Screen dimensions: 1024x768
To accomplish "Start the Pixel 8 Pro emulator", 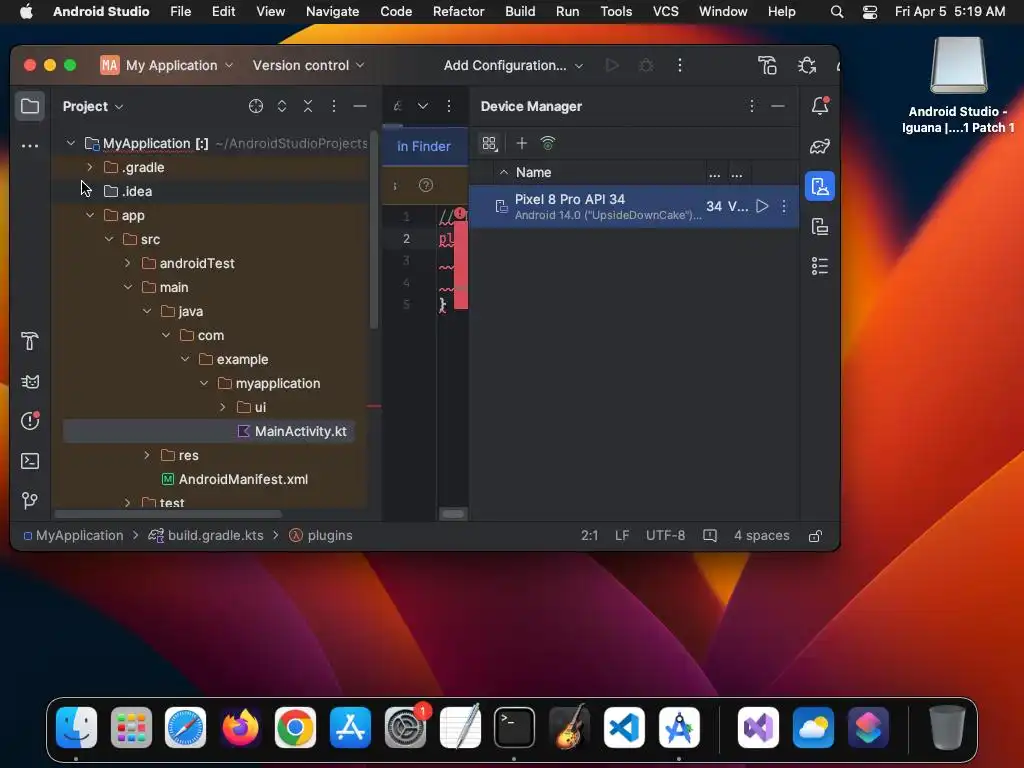I will [x=762, y=206].
